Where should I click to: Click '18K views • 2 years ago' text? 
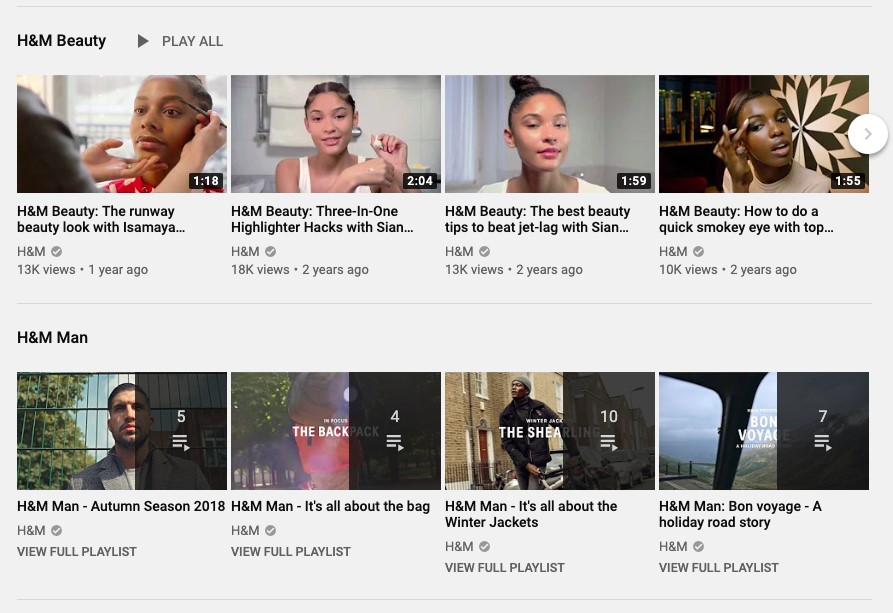pos(300,270)
